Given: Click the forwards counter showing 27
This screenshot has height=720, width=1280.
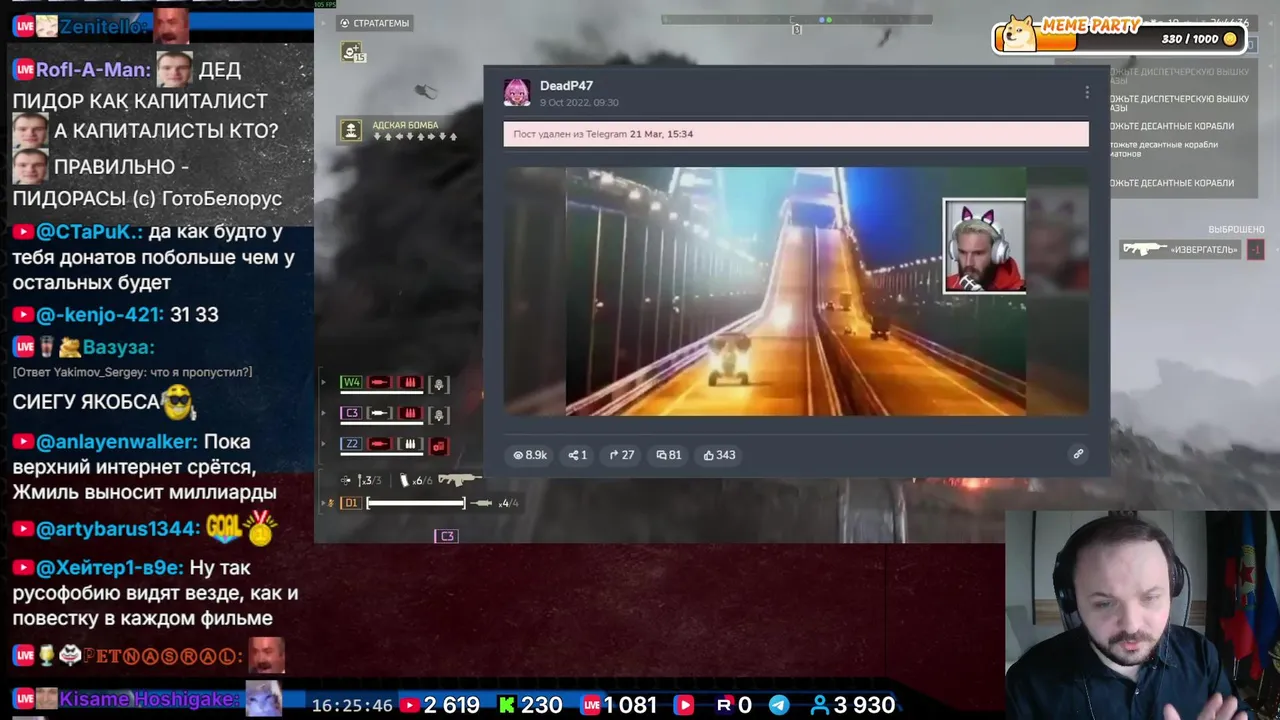Looking at the screenshot, I should tap(622, 455).
